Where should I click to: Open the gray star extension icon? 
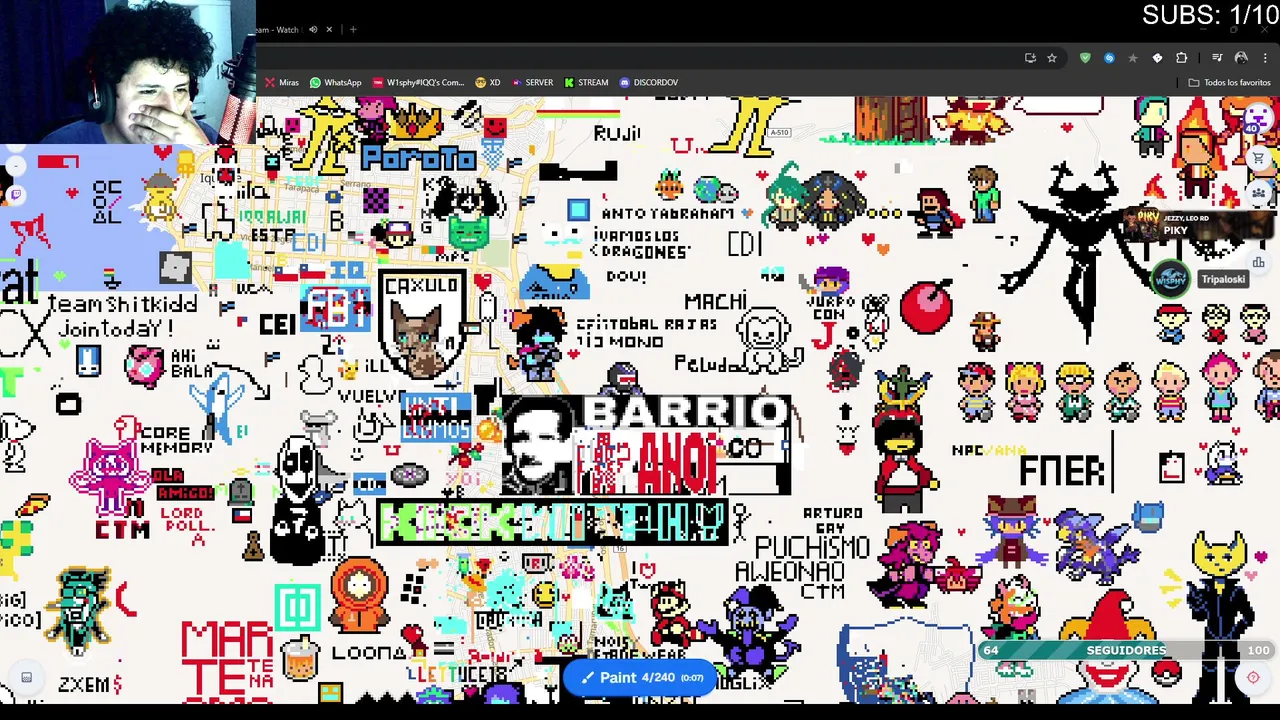[1133, 58]
